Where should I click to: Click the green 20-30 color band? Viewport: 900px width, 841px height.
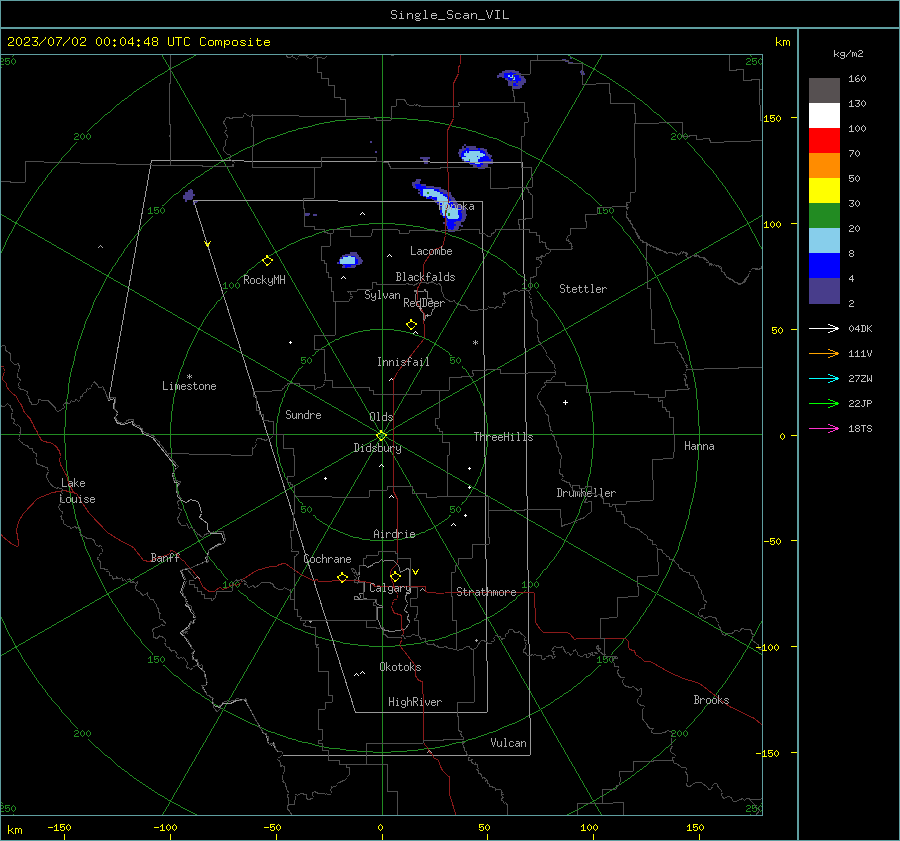824,215
